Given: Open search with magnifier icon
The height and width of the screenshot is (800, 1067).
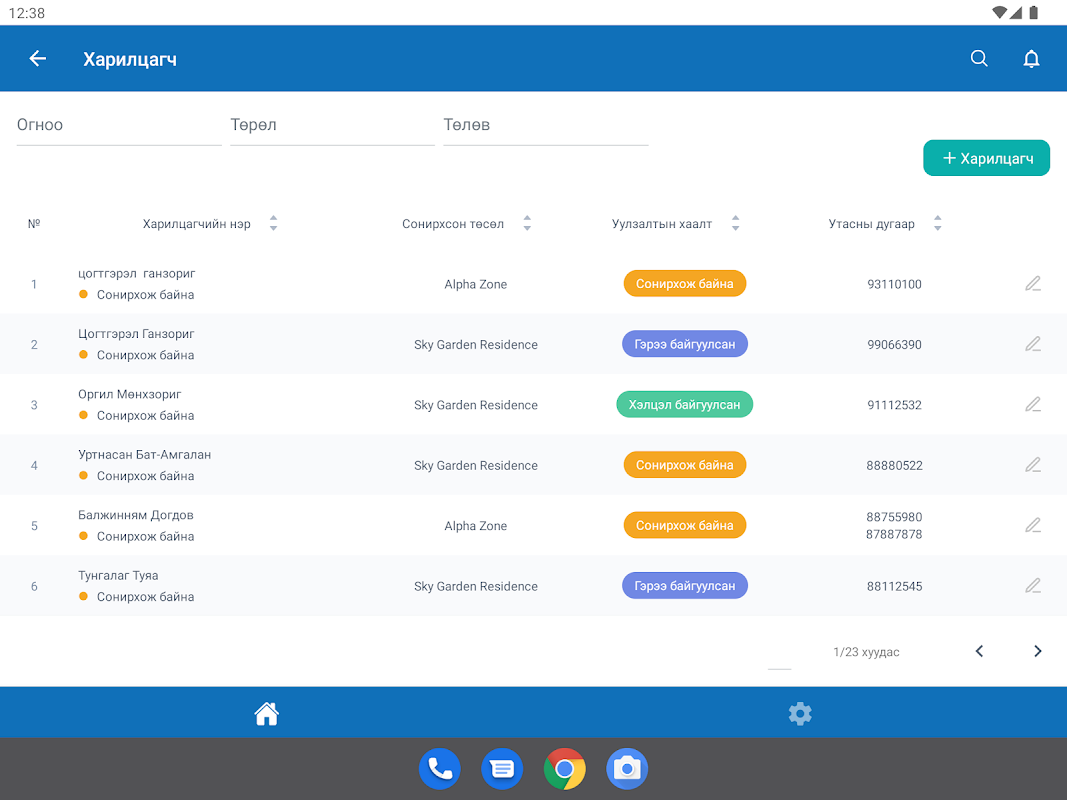Looking at the screenshot, I should point(979,59).
